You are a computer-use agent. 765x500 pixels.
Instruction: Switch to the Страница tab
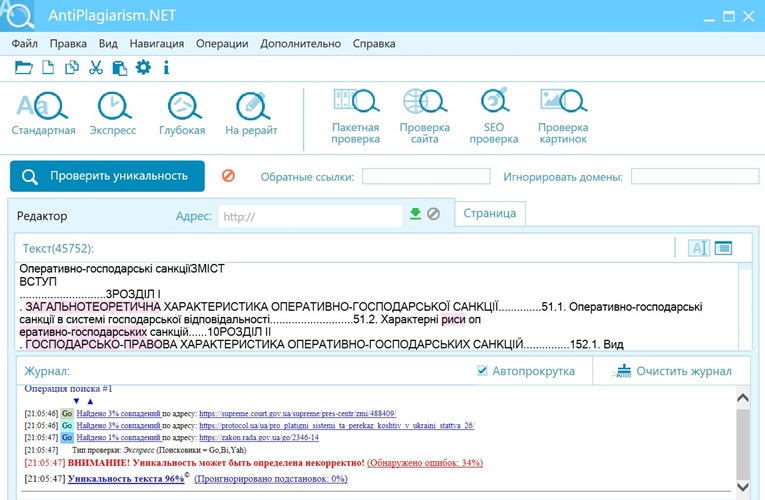pos(490,213)
